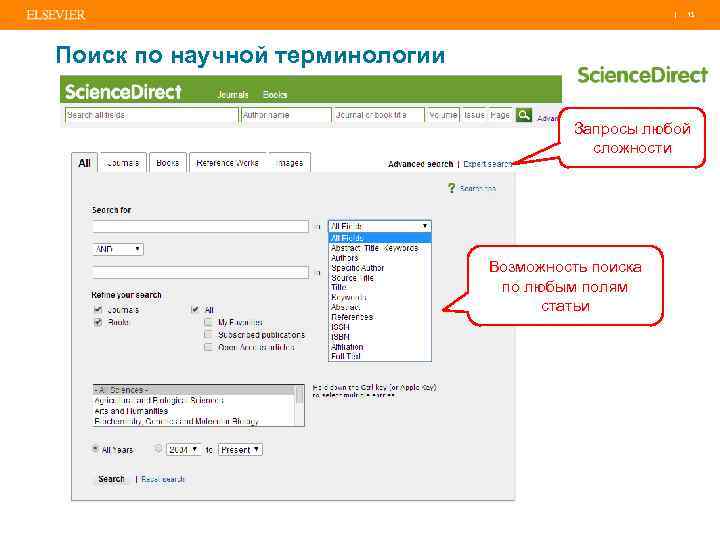
Task: Open the Advanced search link
Action: (x=420, y=164)
